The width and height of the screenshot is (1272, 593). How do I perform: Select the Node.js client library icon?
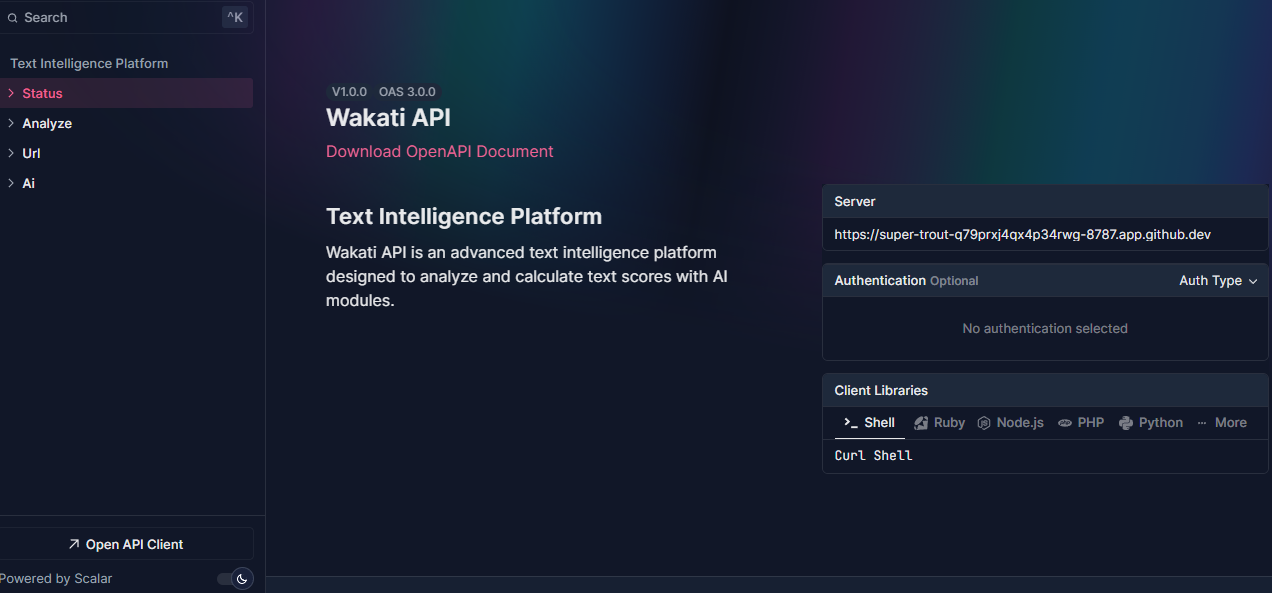coord(983,422)
